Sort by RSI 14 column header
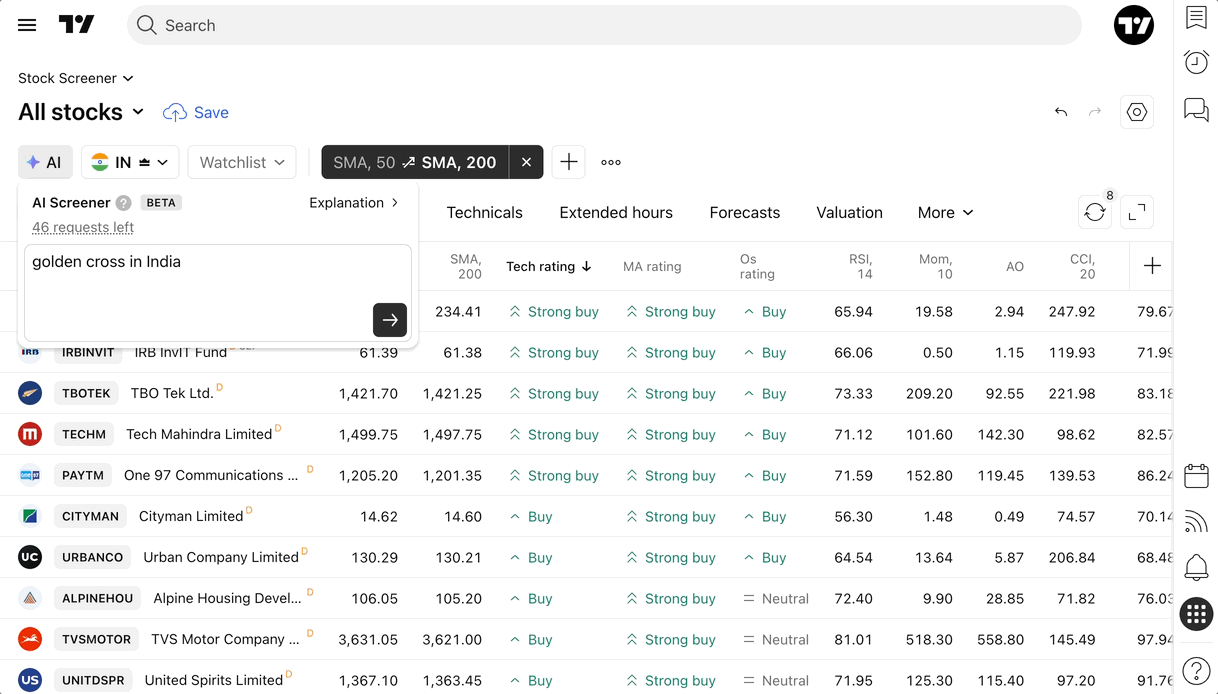The height and width of the screenshot is (694, 1218). click(861, 266)
